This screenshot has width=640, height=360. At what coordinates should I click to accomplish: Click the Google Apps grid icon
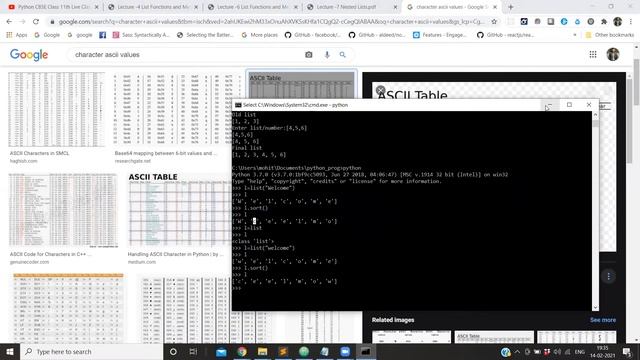click(x=593, y=54)
